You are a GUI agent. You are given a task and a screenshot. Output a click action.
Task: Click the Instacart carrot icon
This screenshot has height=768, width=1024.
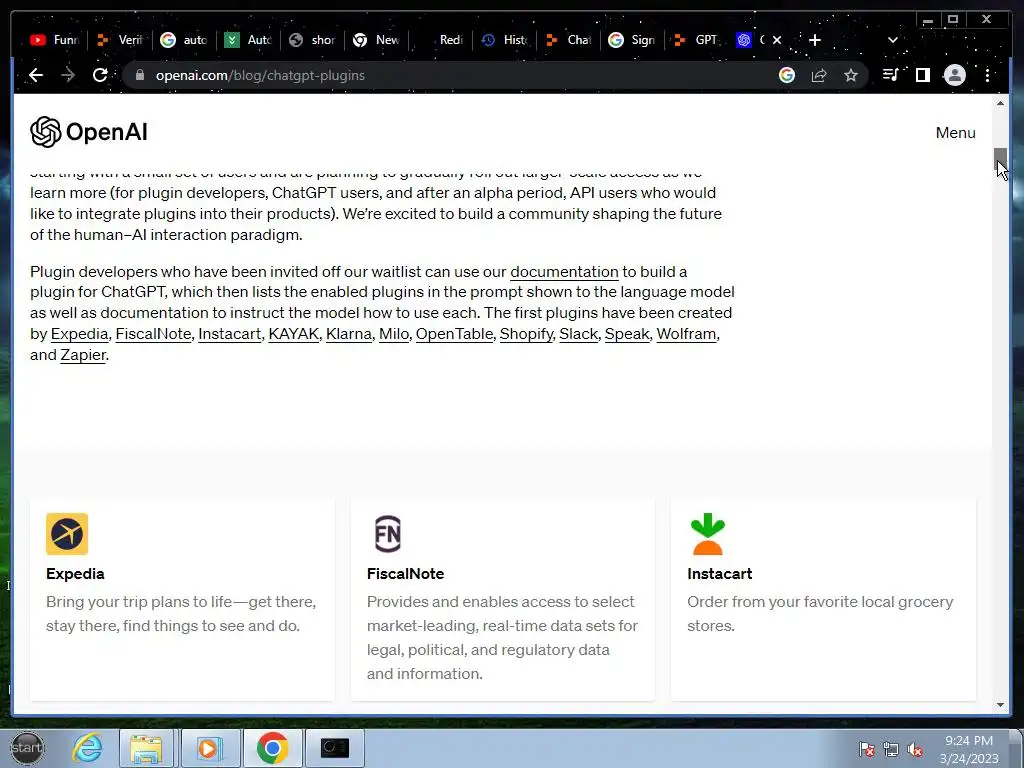point(707,534)
